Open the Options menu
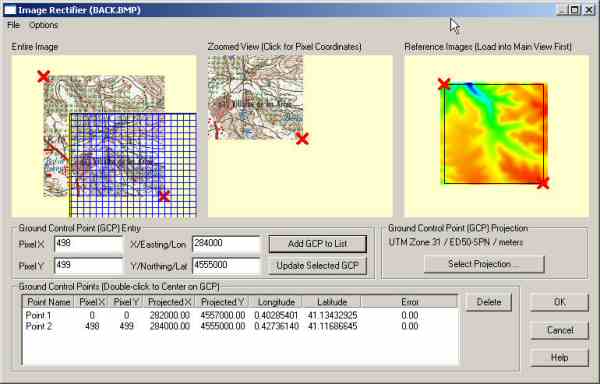 [43, 25]
